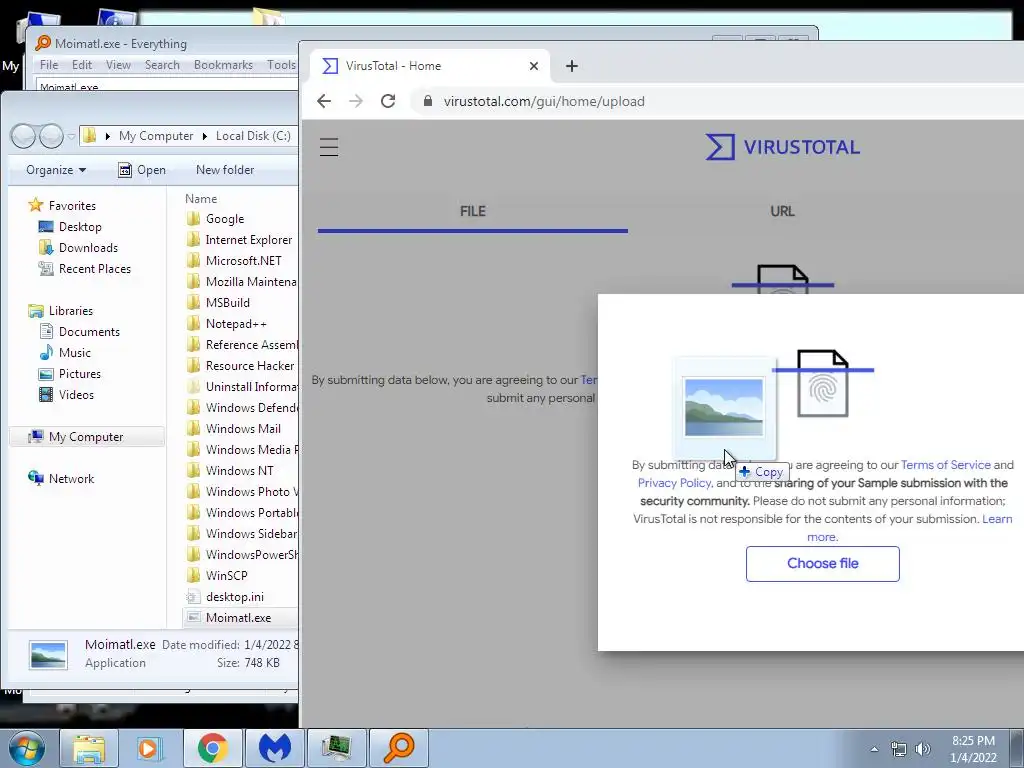Select the Internet Explorer folder
Viewport: 1024px width, 768px height.
[x=239, y=240]
